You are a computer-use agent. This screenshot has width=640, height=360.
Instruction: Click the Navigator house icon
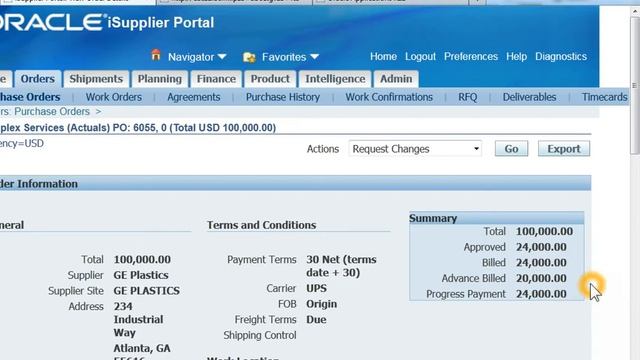pos(156,55)
